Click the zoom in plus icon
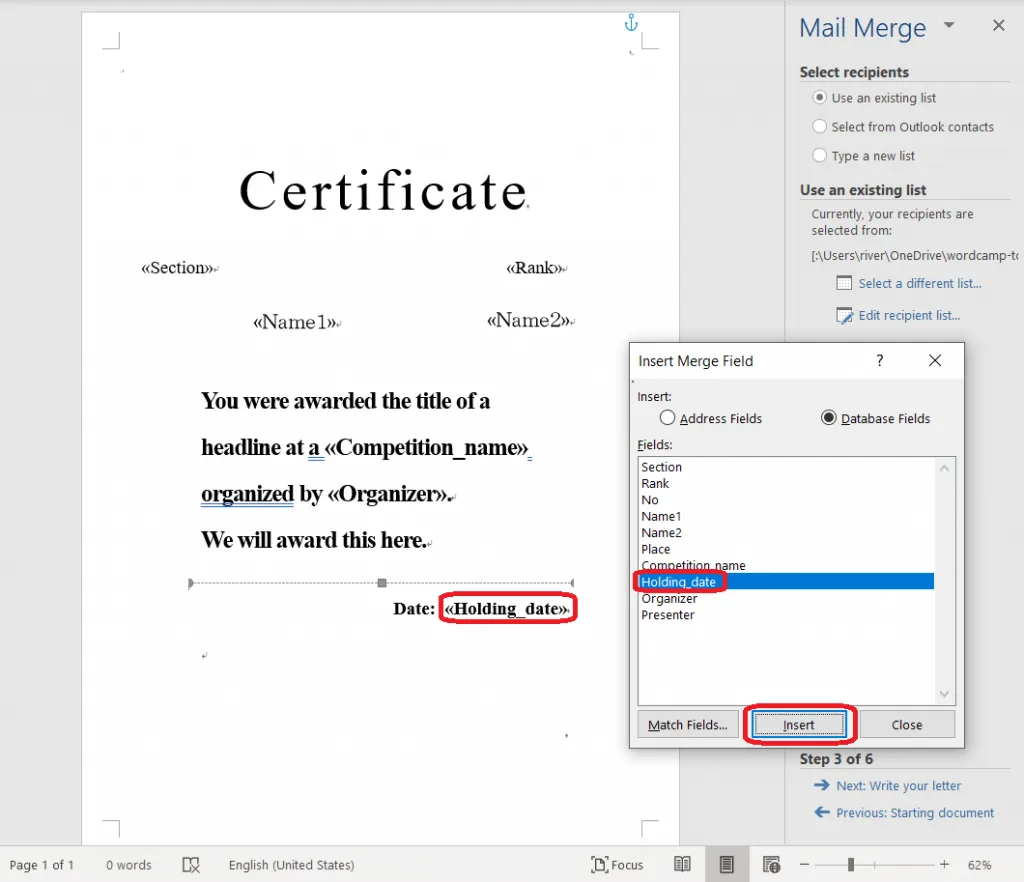 [x=944, y=864]
